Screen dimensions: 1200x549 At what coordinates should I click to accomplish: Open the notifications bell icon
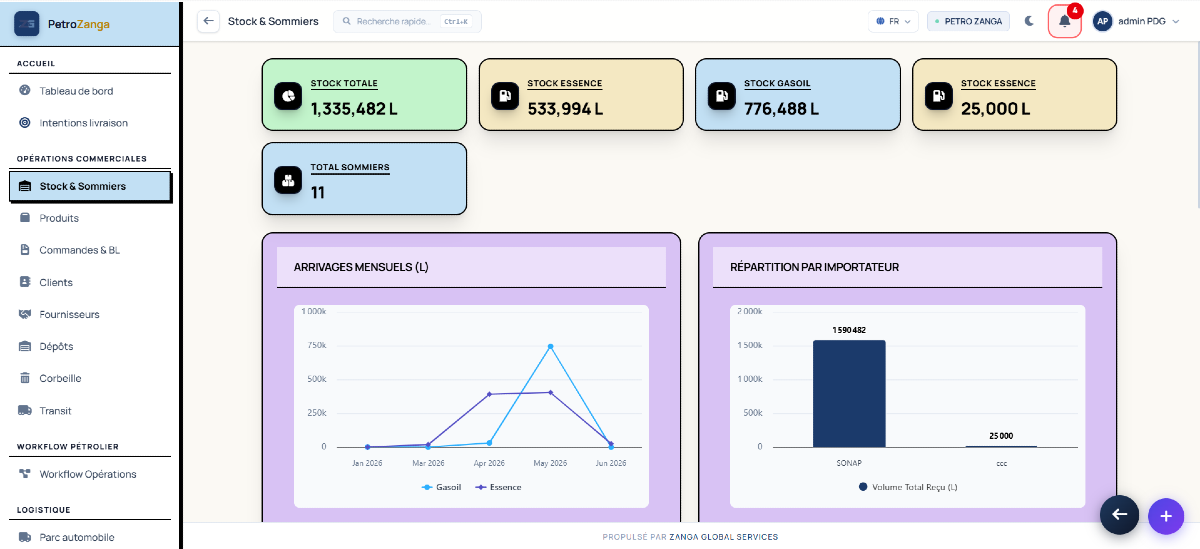click(x=1065, y=21)
